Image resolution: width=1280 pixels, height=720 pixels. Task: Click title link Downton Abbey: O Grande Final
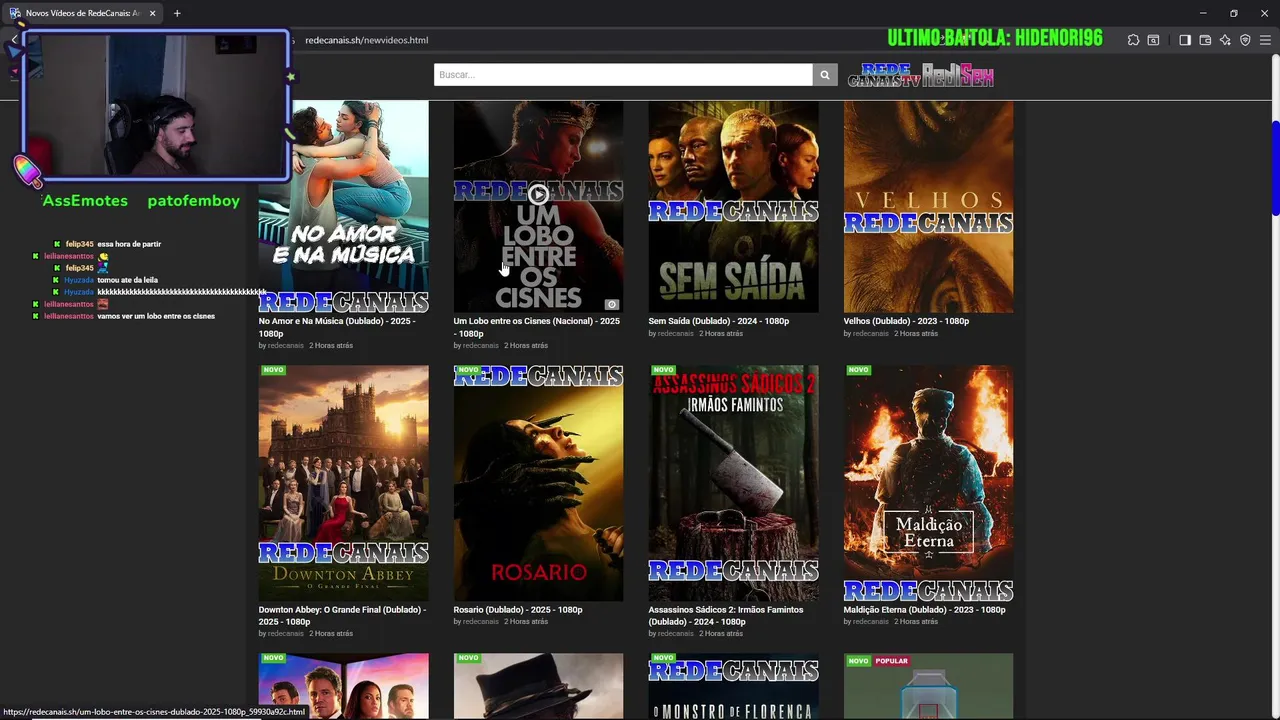342,615
